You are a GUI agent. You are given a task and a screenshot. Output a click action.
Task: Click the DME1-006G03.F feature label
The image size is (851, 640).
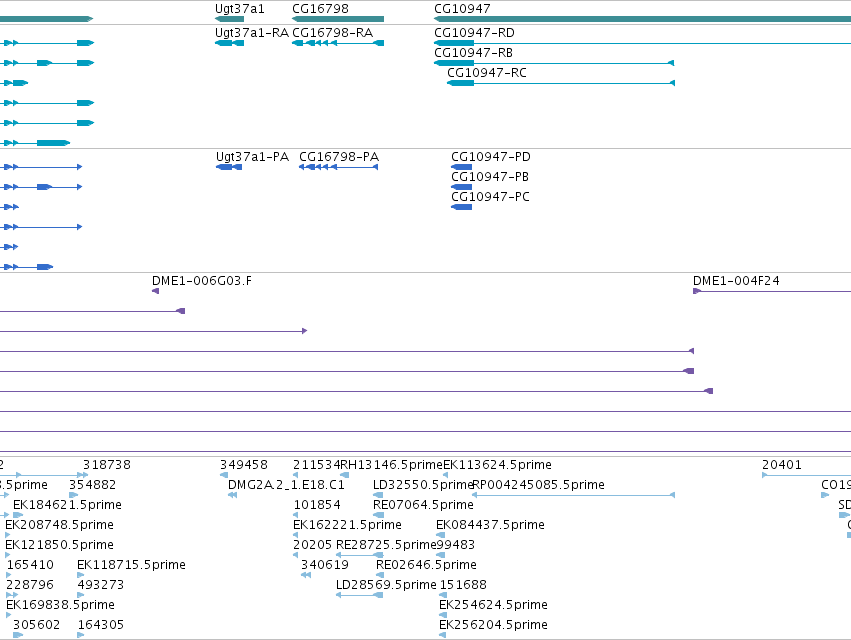202,281
